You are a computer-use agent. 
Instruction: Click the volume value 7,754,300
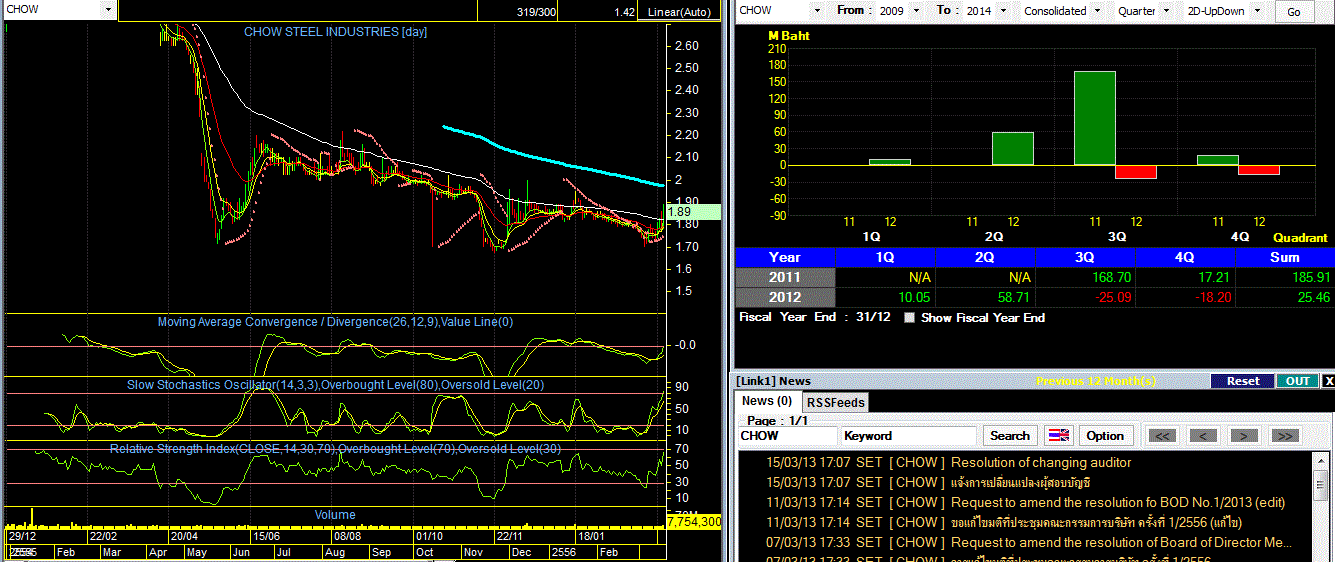pos(694,522)
